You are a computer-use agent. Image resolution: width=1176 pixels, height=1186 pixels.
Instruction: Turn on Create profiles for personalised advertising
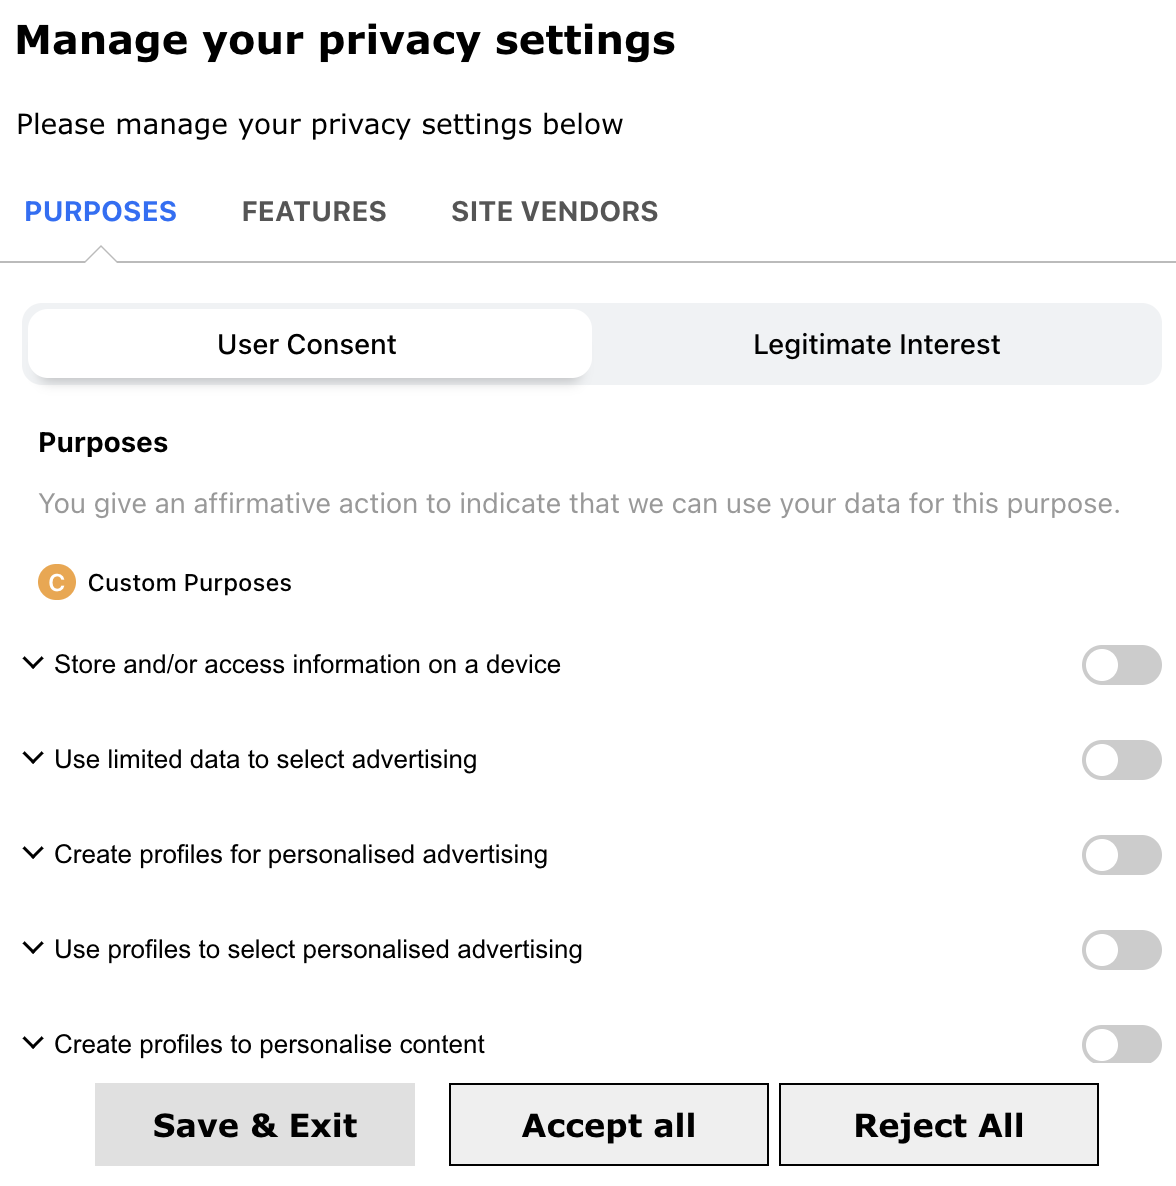tap(1121, 855)
